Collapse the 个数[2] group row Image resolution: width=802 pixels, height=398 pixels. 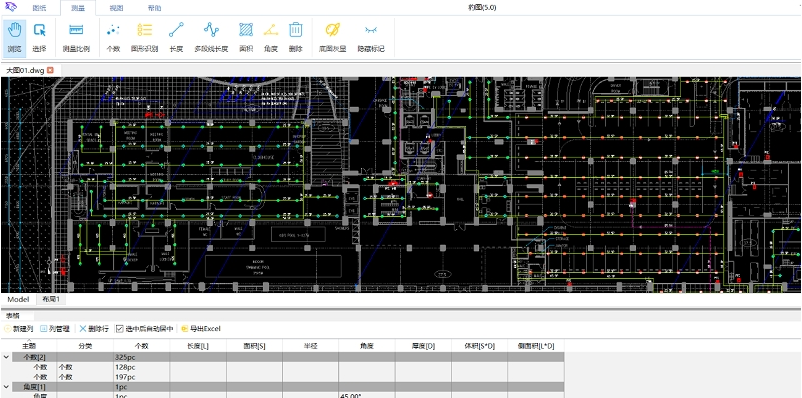[x=6, y=357]
